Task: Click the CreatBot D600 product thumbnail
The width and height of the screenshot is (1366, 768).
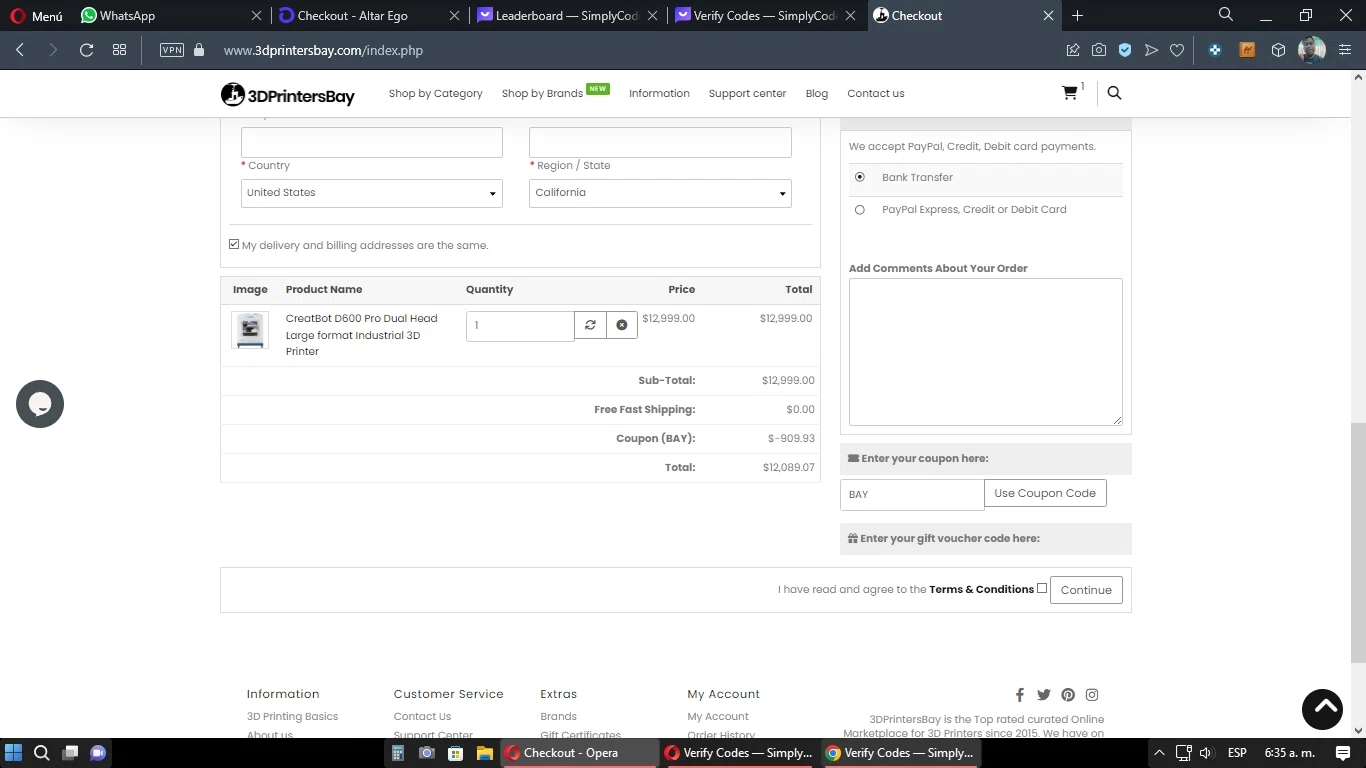Action: point(250,330)
